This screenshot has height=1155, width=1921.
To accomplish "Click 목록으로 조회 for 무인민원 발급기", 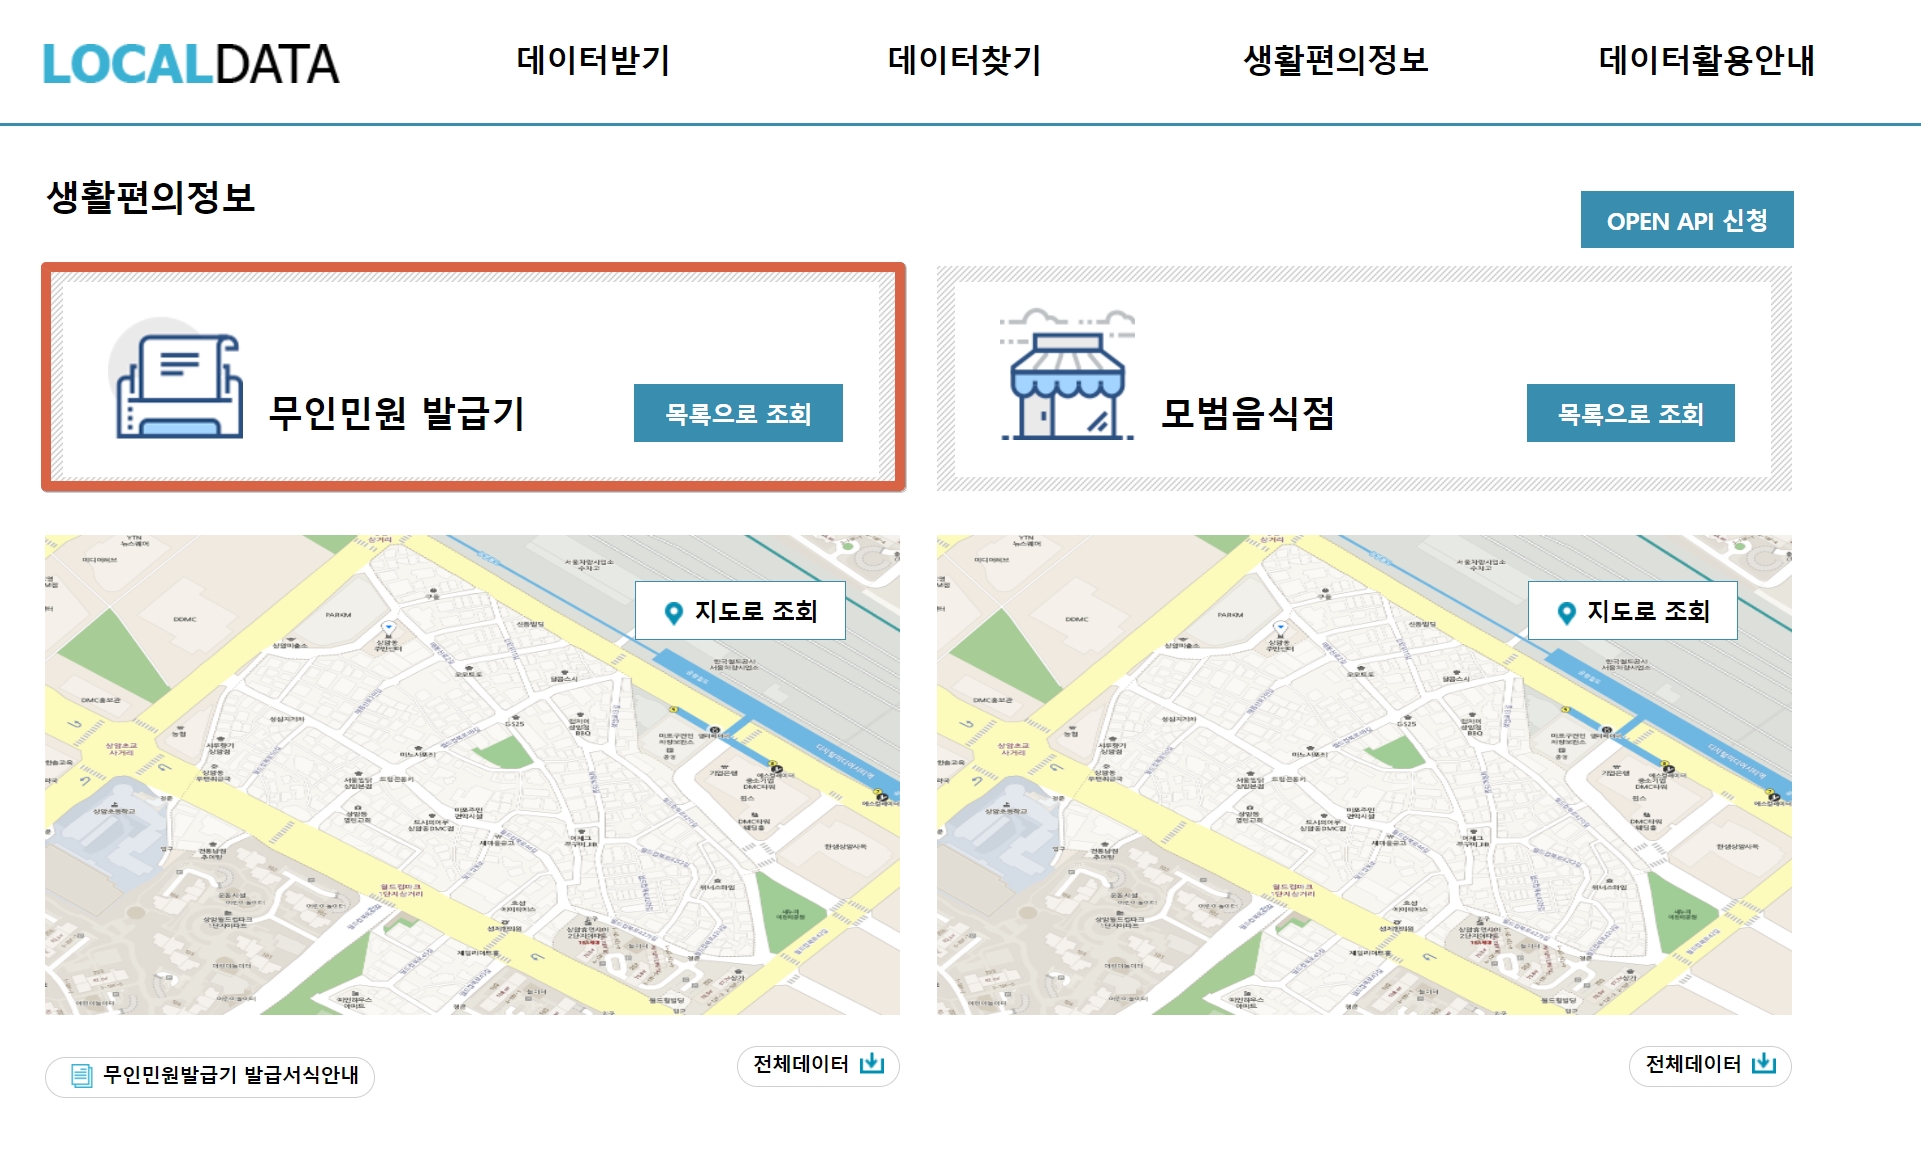I will tap(738, 413).
